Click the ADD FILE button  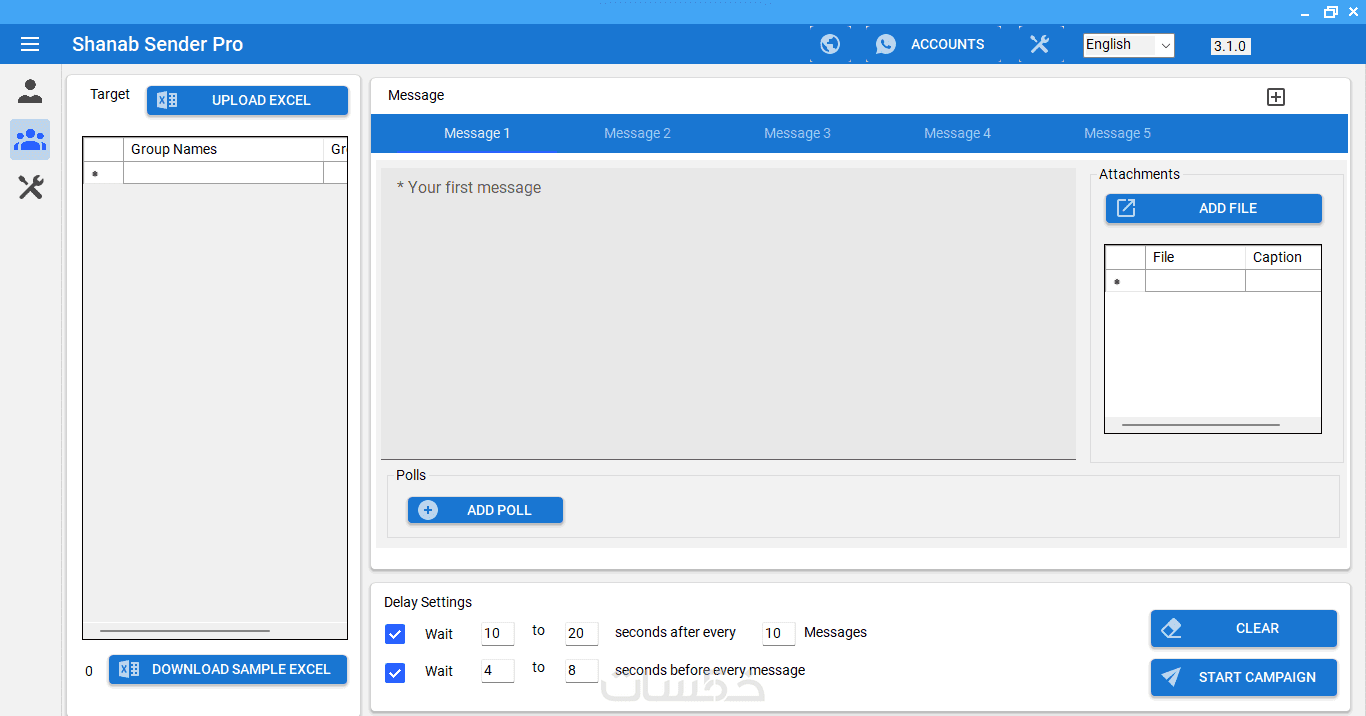(x=1214, y=208)
